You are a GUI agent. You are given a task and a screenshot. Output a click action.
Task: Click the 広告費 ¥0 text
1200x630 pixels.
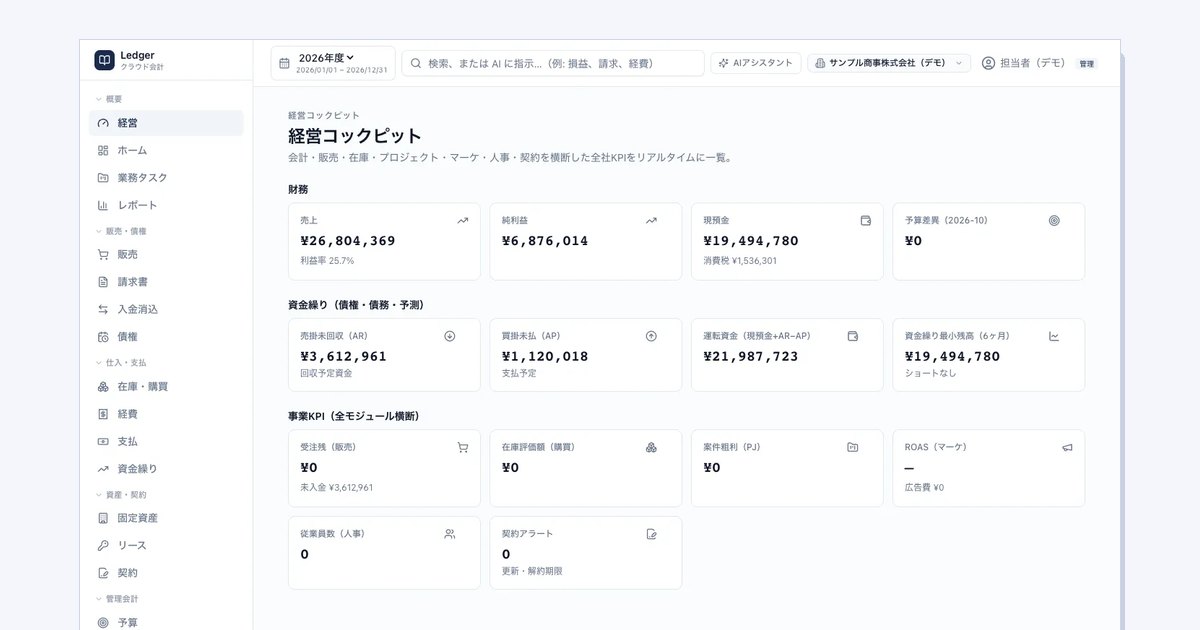(924, 488)
